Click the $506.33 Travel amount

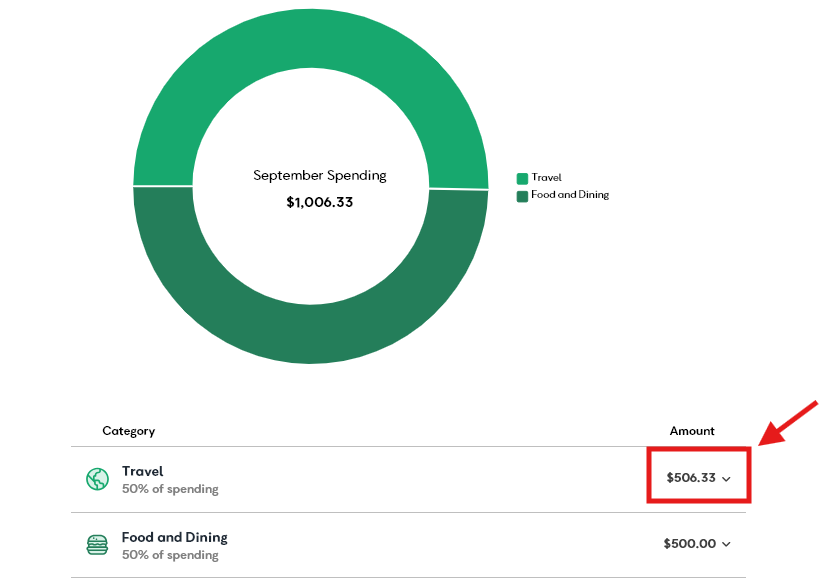(691, 478)
